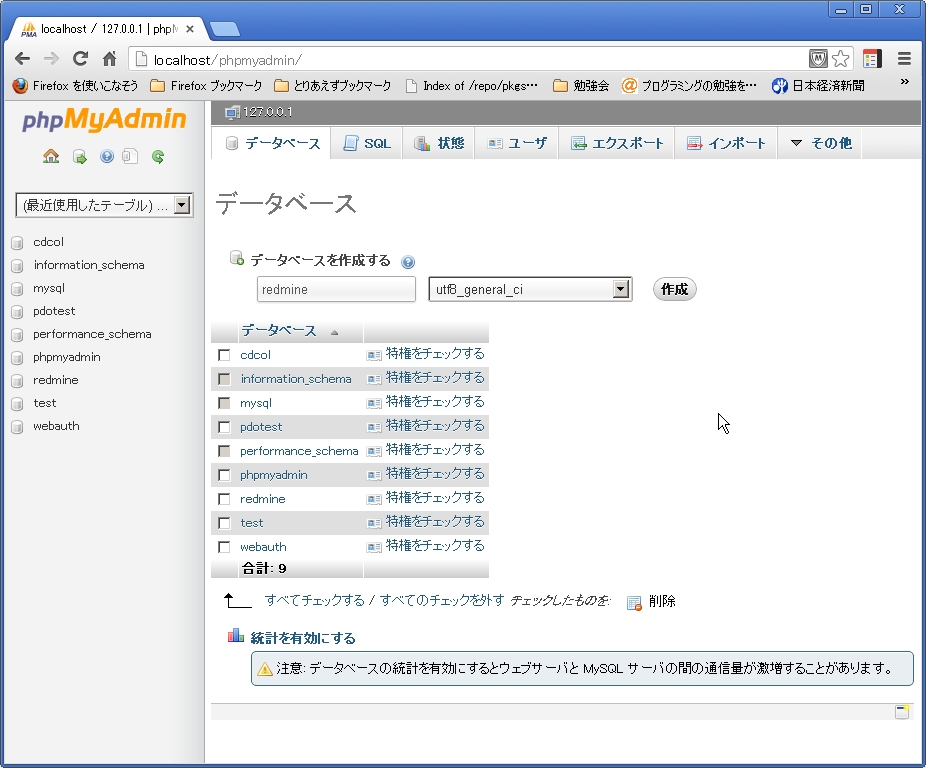Open the 勉強会 bookmark folder
Screen dimensions: 926x768
tap(581, 86)
